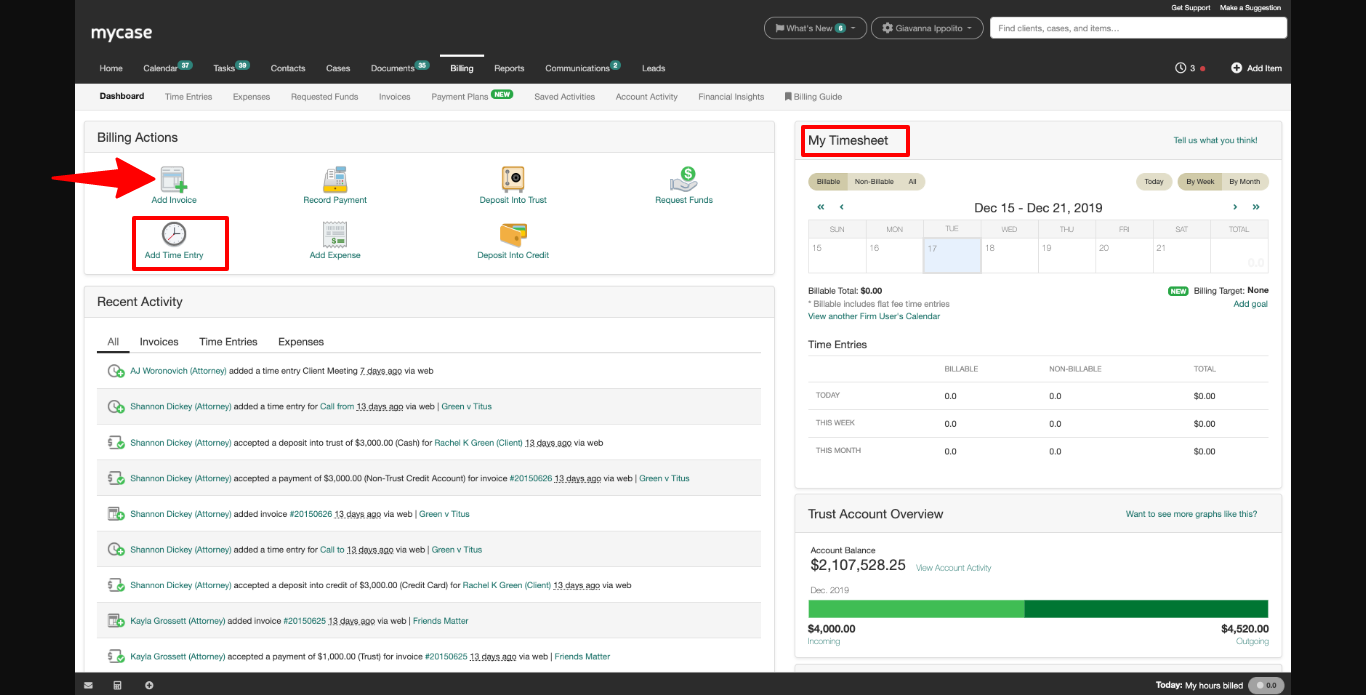Screen dimensions: 1366x695
Task: Open the Giavanna Ippolito account menu
Action: 927,28
